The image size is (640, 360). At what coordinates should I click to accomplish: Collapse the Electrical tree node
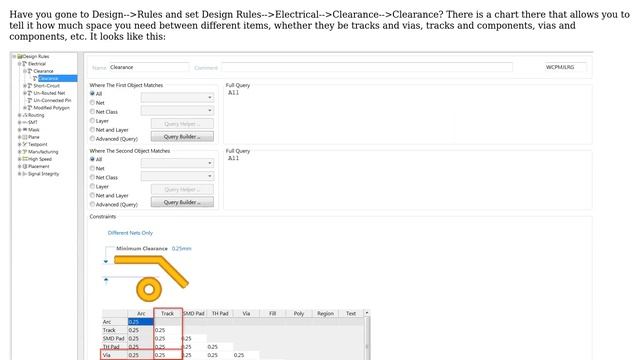(x=19, y=64)
